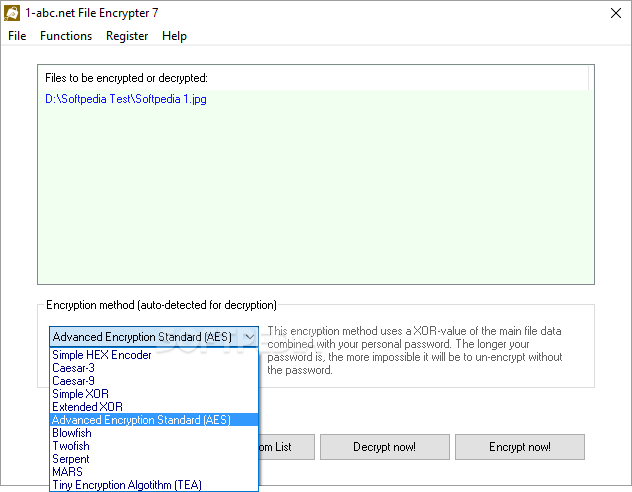Screen dimensions: 632x492
Task: Open the Help menu
Action: (x=174, y=36)
